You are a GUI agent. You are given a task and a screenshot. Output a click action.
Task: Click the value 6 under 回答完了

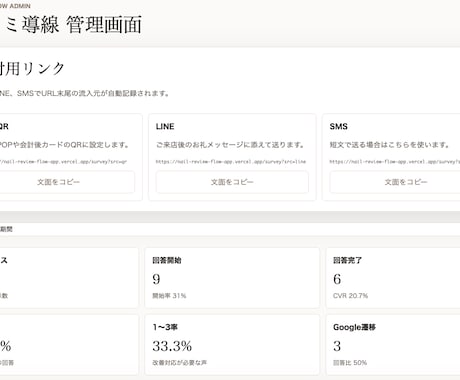[x=337, y=279]
